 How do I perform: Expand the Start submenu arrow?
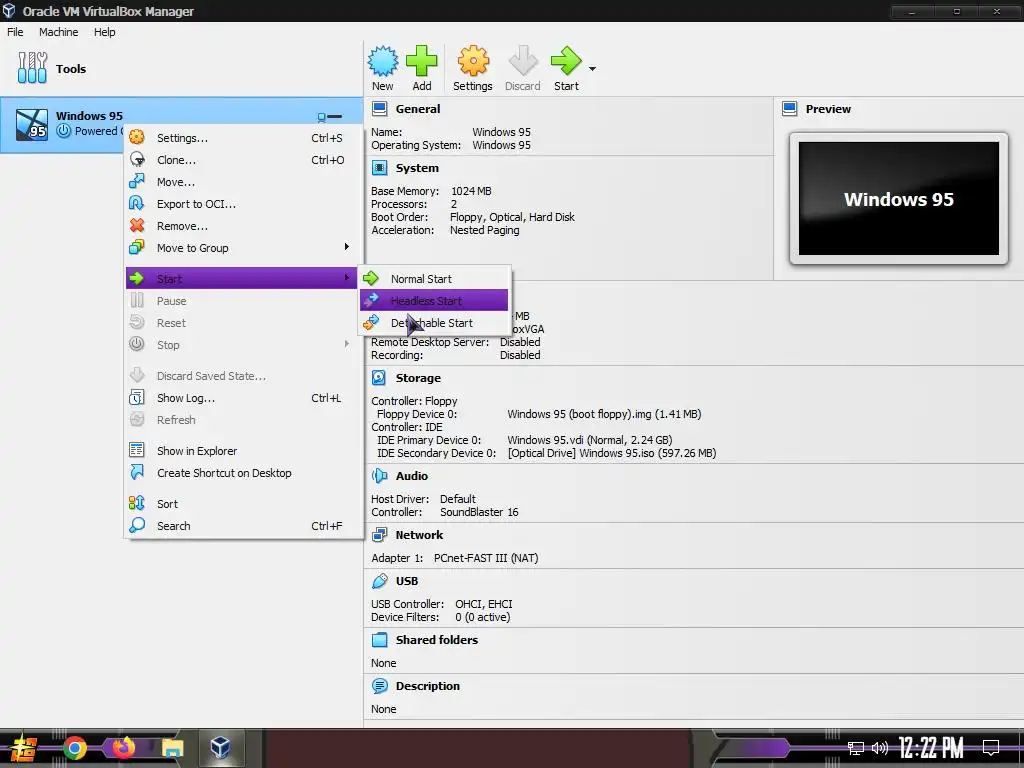[347, 278]
